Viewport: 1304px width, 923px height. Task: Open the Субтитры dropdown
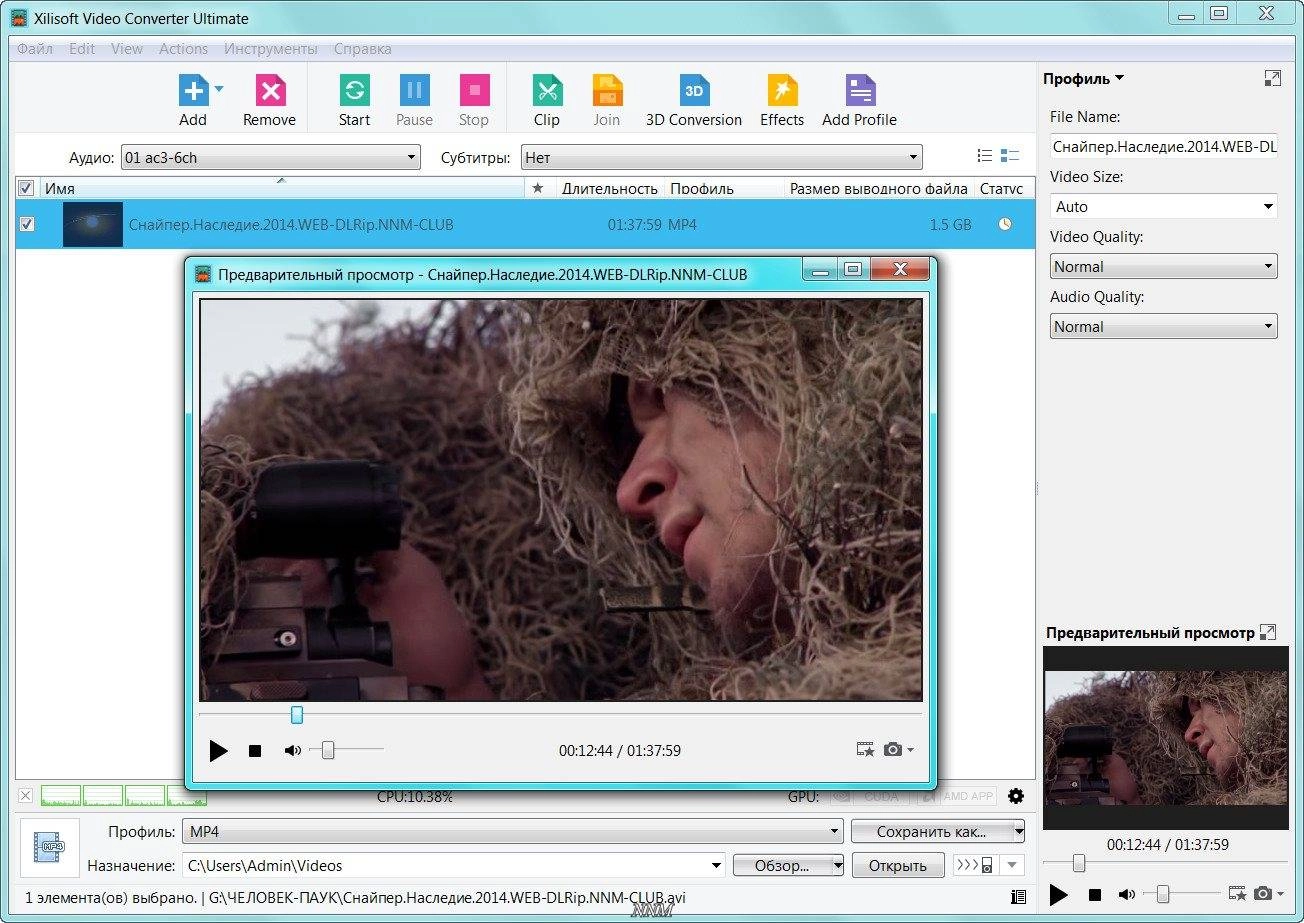tap(721, 157)
